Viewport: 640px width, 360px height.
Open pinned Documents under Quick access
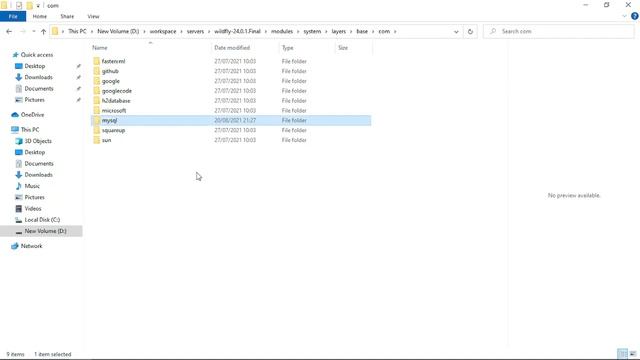coord(38,89)
